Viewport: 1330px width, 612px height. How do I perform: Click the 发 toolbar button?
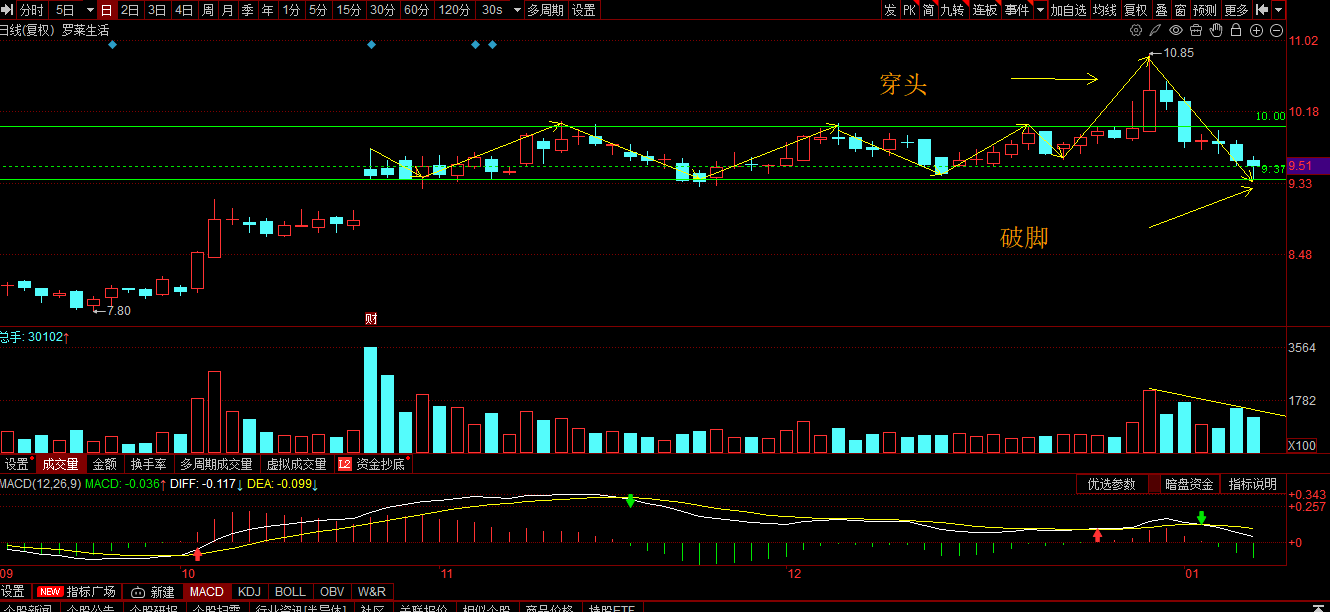tap(890, 10)
